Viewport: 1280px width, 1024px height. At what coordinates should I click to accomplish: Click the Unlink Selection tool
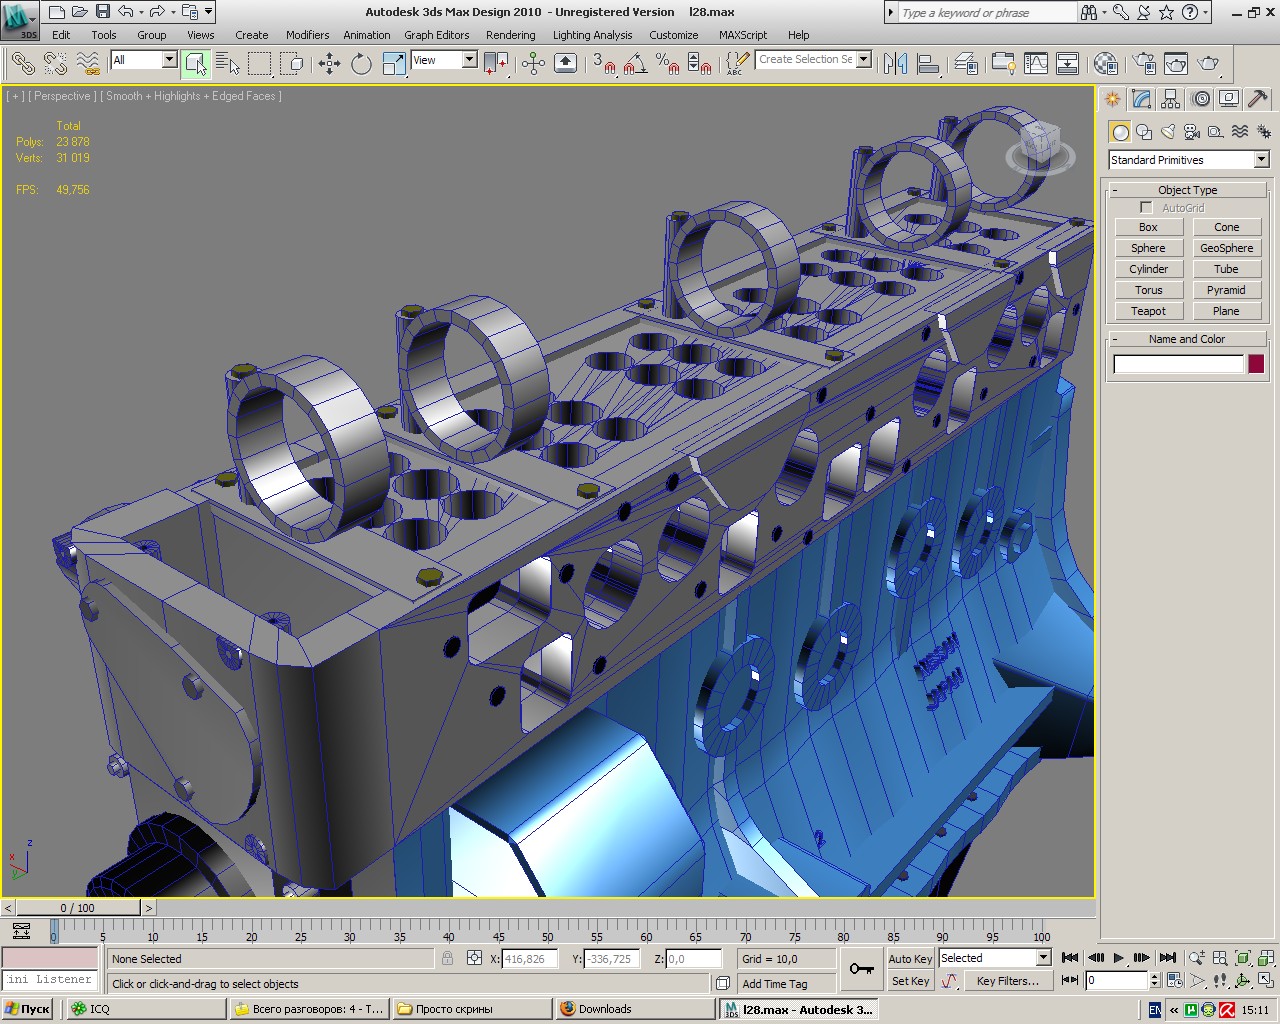[55, 64]
